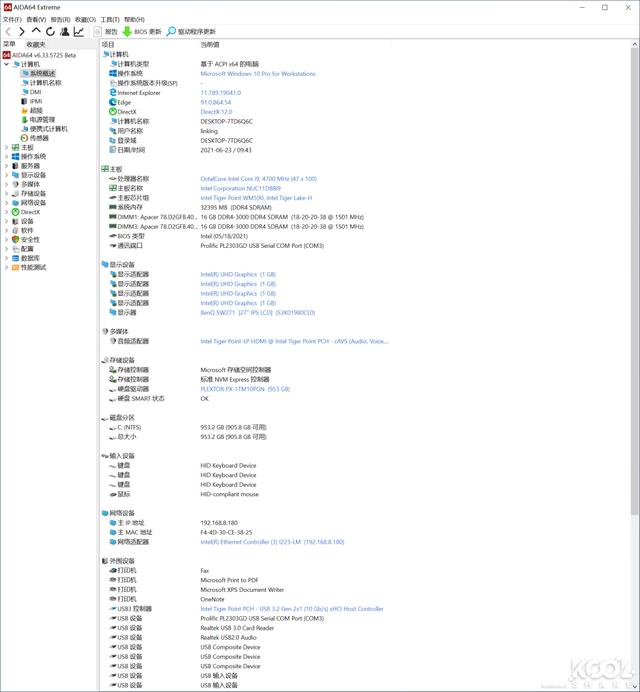
Task: Collapse the 计算机 tree node
Action: (7, 64)
